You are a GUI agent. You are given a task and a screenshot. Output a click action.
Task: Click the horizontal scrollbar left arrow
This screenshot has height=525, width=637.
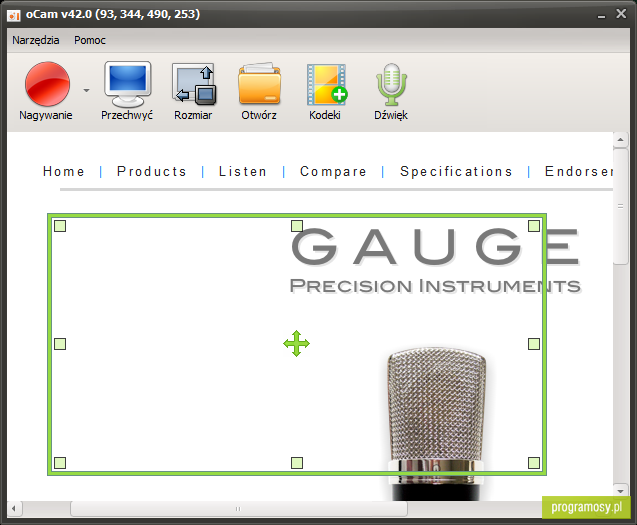click(x=14, y=509)
